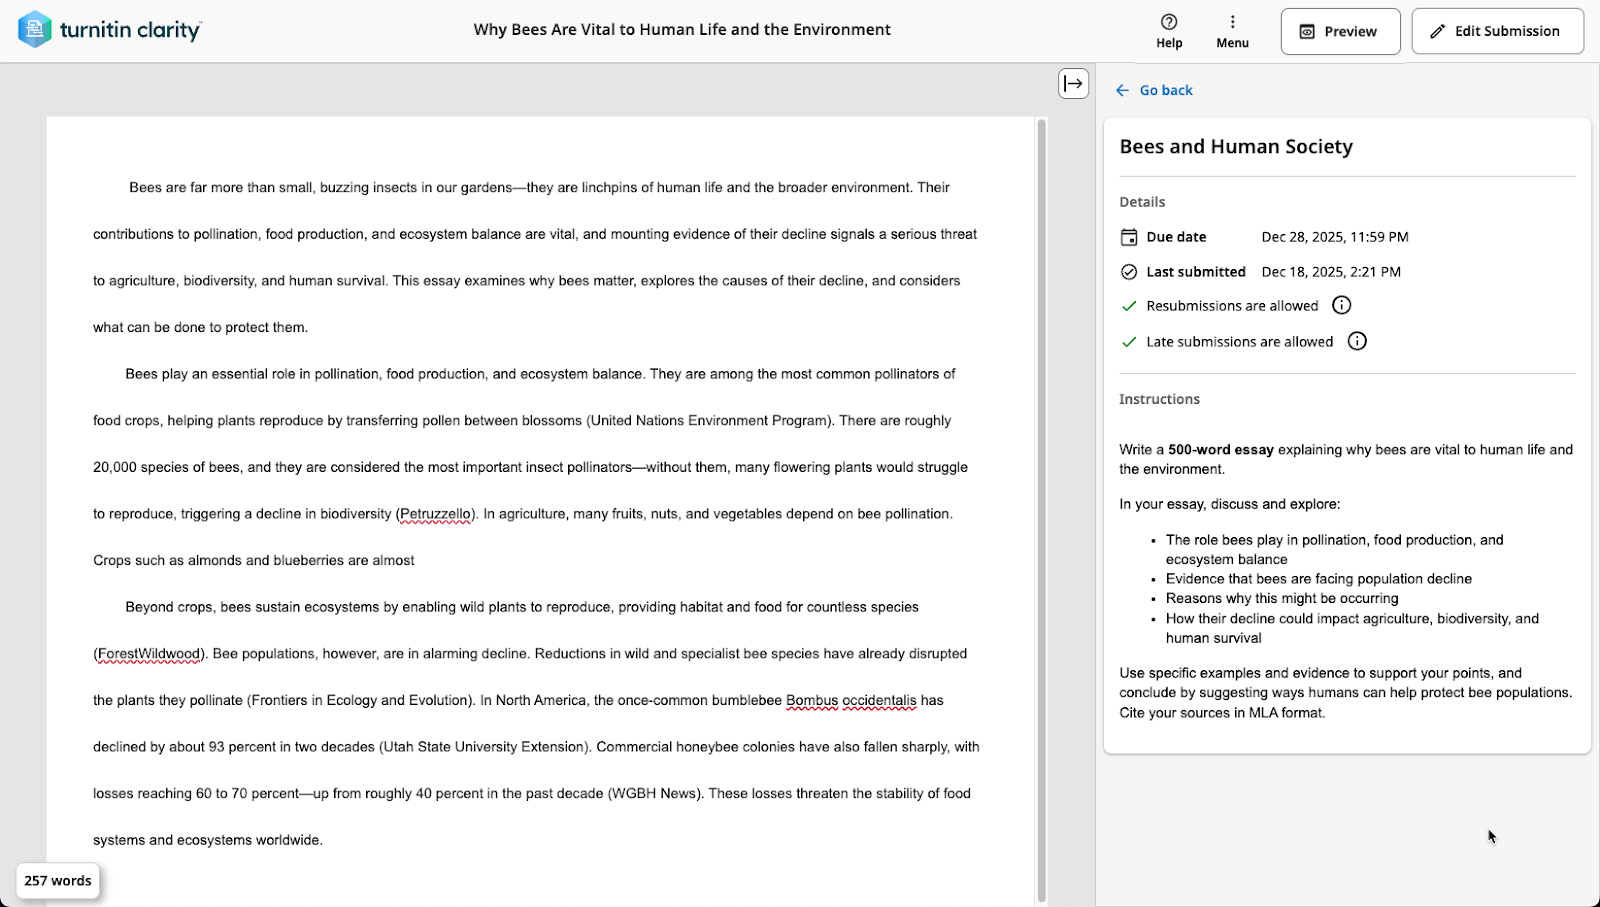Click the Turnitin Clarity logo icon
1600x907 pixels.
click(x=35, y=30)
